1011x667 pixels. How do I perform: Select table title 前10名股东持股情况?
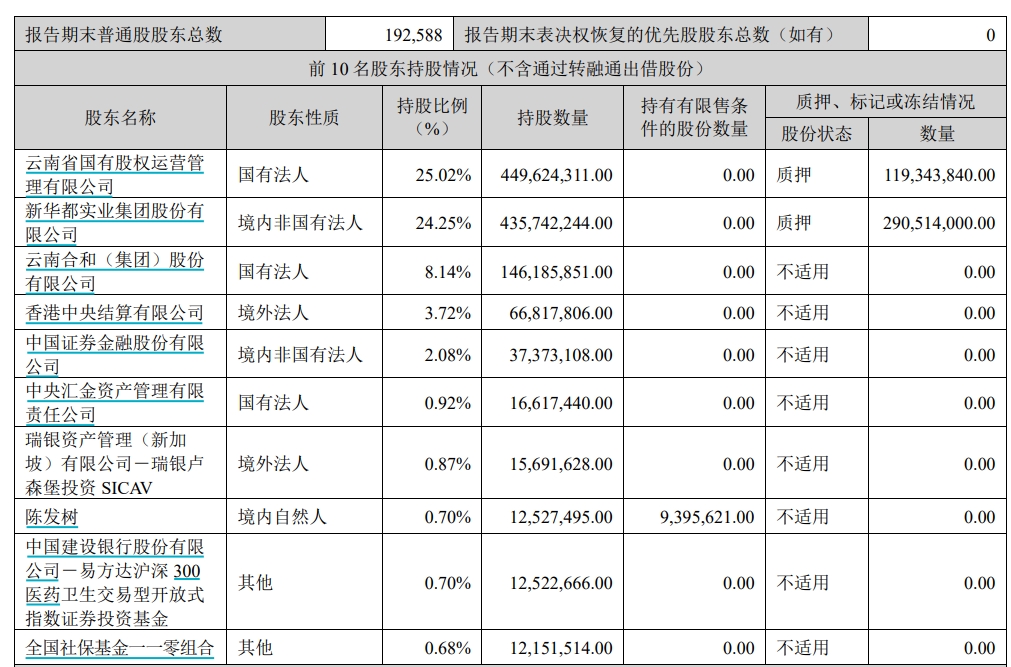pos(509,68)
